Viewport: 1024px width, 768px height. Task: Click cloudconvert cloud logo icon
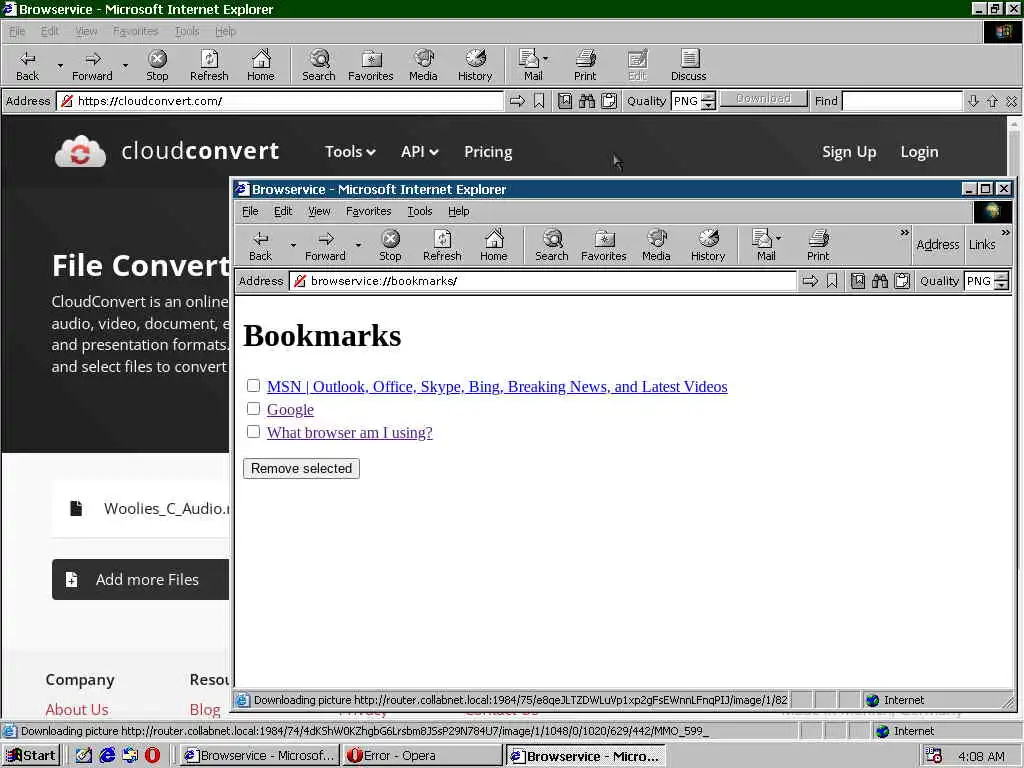click(80, 152)
